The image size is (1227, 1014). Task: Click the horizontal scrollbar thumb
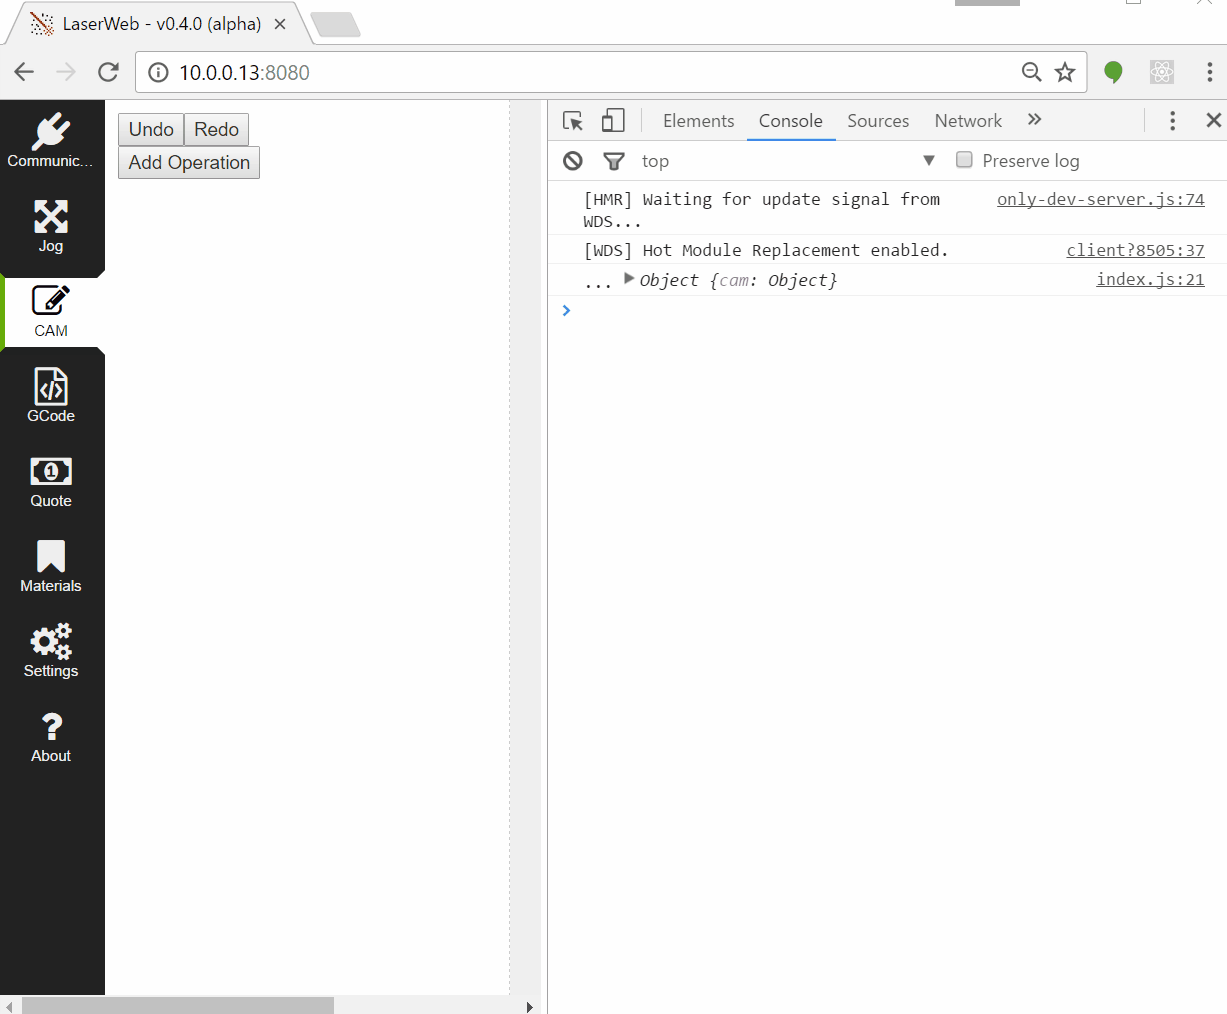(178, 1006)
